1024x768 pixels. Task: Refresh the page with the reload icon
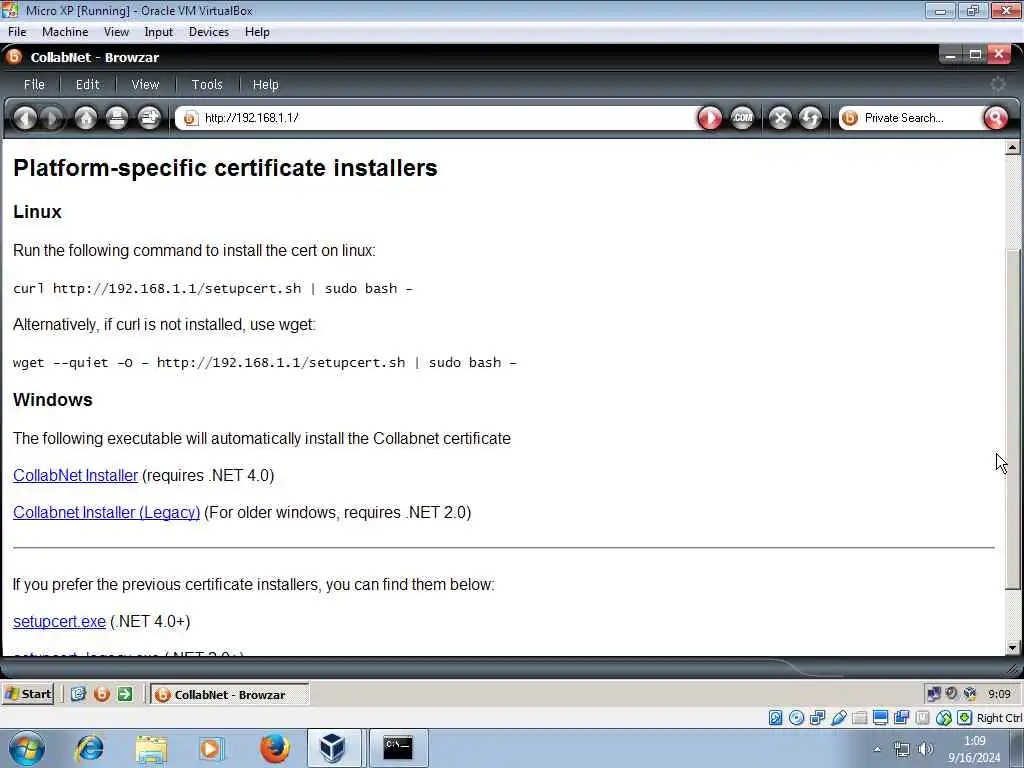810,118
